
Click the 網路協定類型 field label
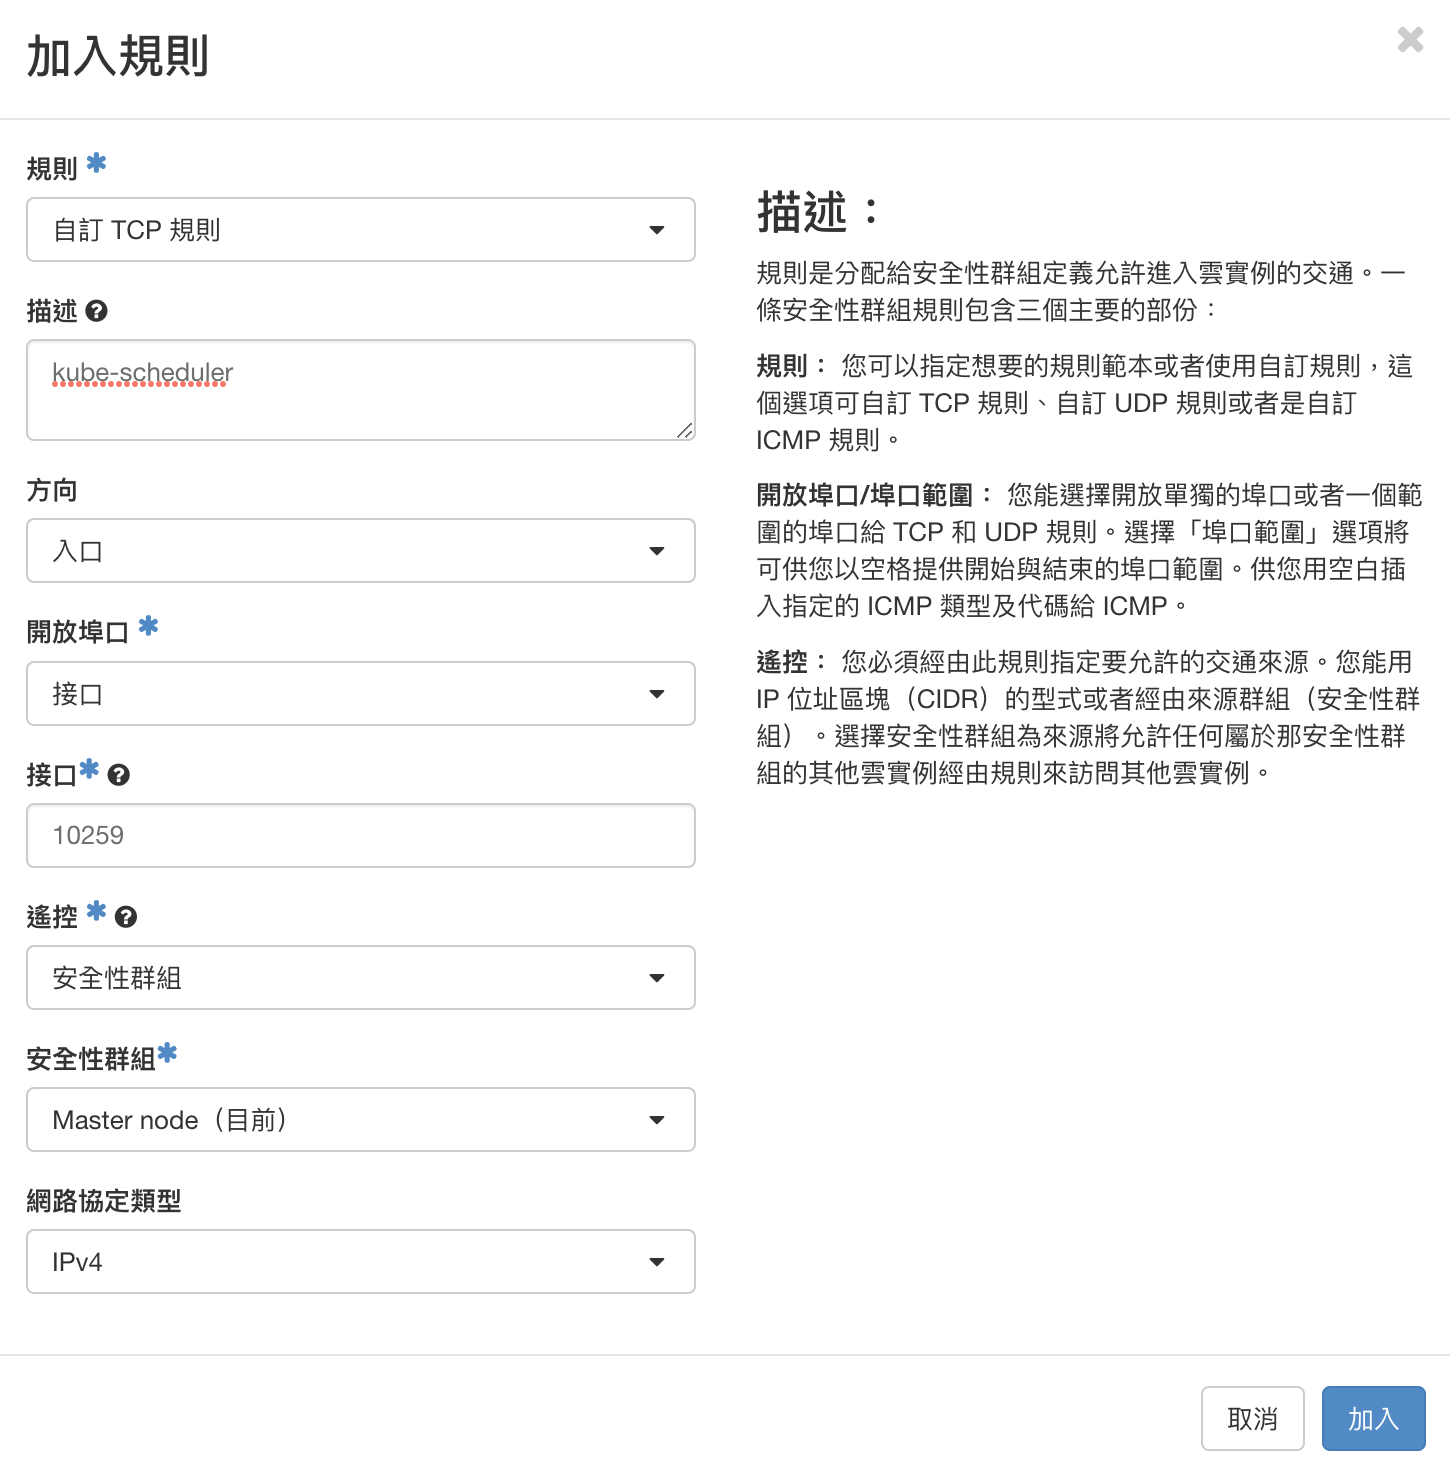[x=104, y=1201]
